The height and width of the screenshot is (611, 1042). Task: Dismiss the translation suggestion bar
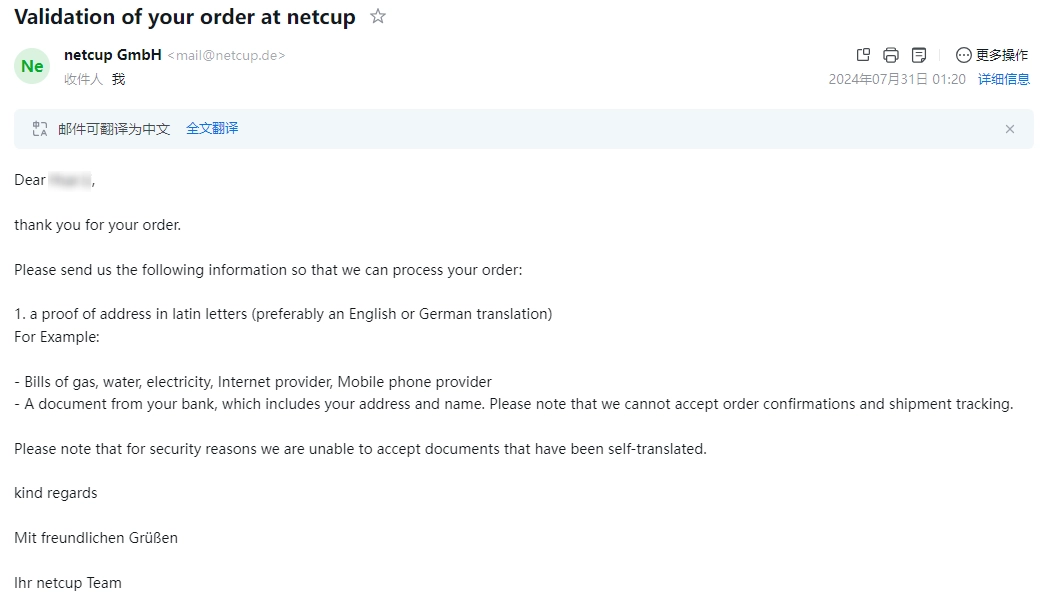click(x=1010, y=129)
